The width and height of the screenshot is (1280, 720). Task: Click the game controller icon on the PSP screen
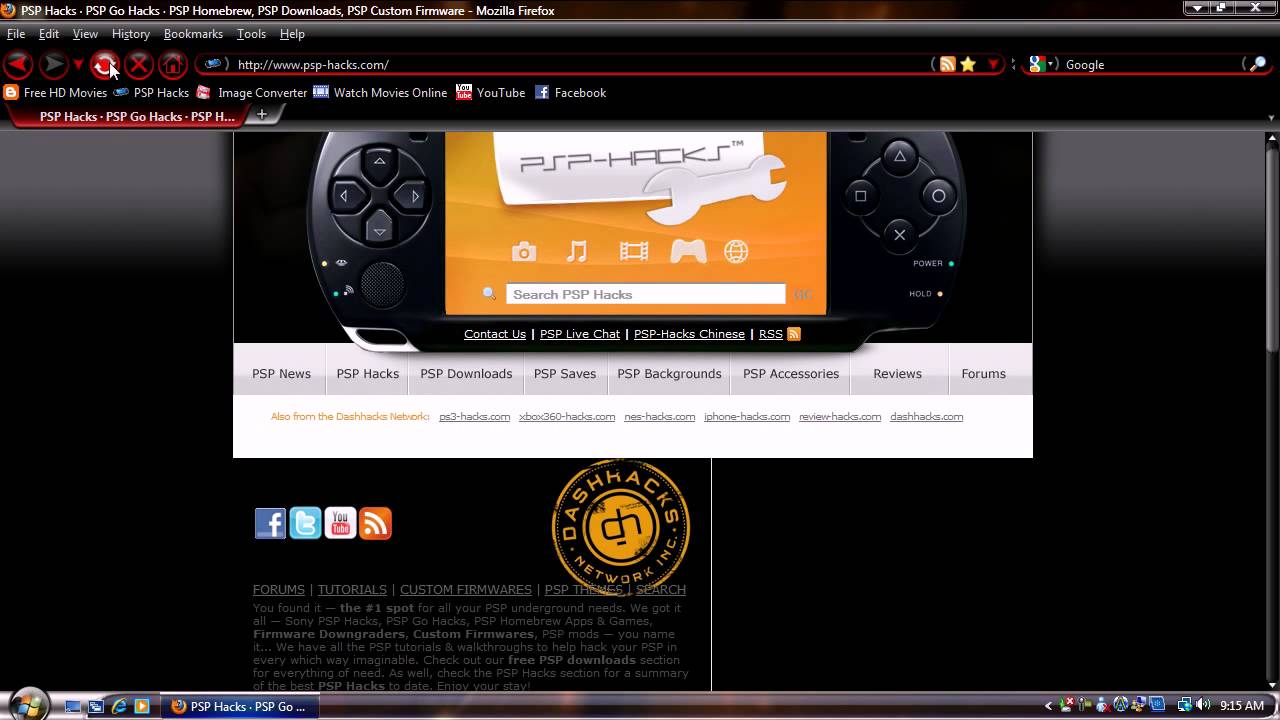click(688, 251)
